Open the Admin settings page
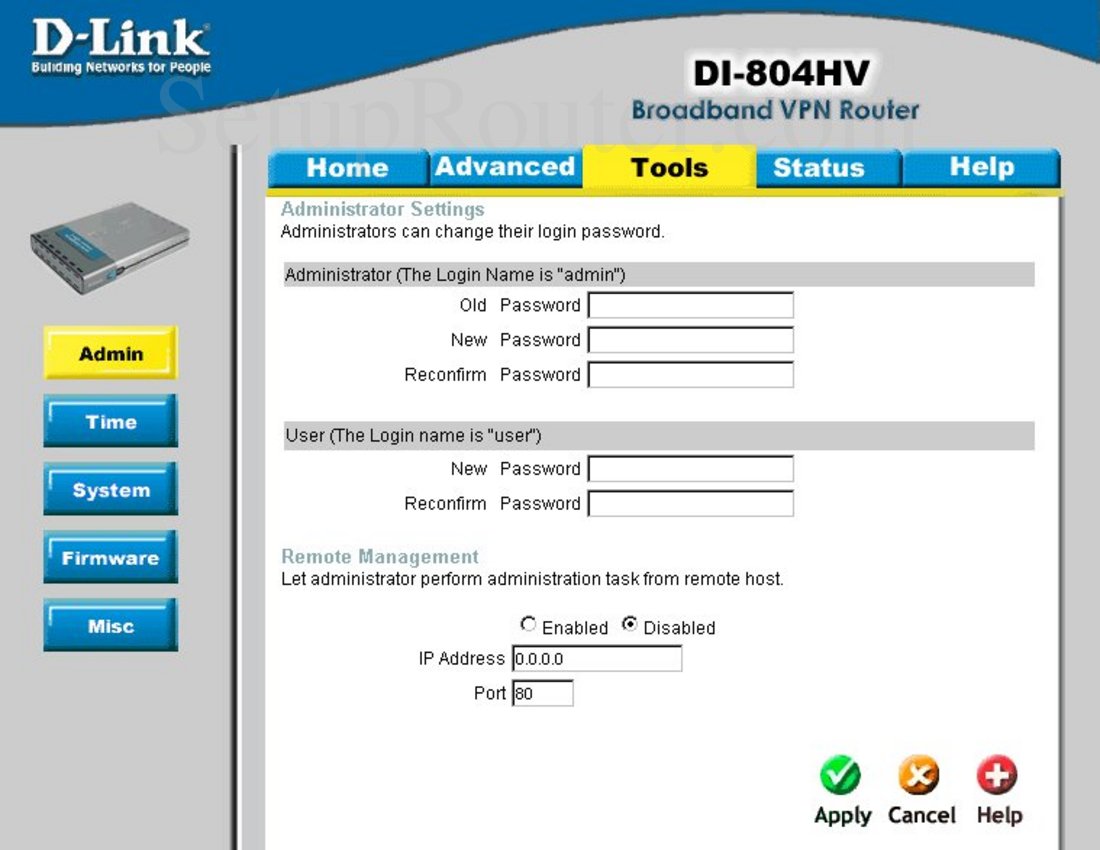The height and width of the screenshot is (850, 1100). pos(111,353)
